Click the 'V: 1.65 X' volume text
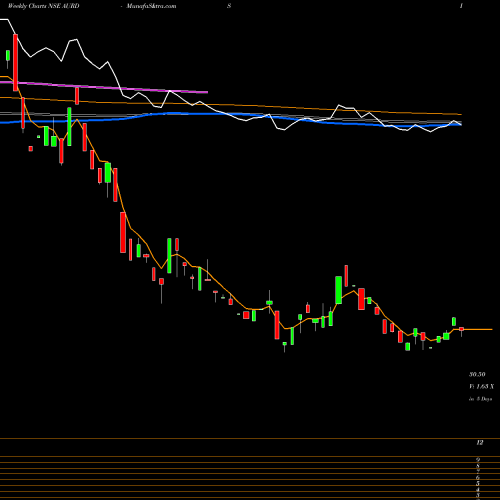This screenshot has height=500, width=500. pos(481,387)
